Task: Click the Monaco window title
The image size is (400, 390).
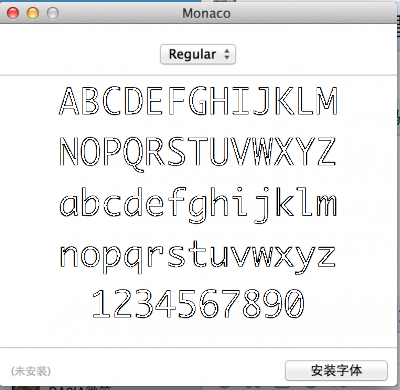Action: 206,14
